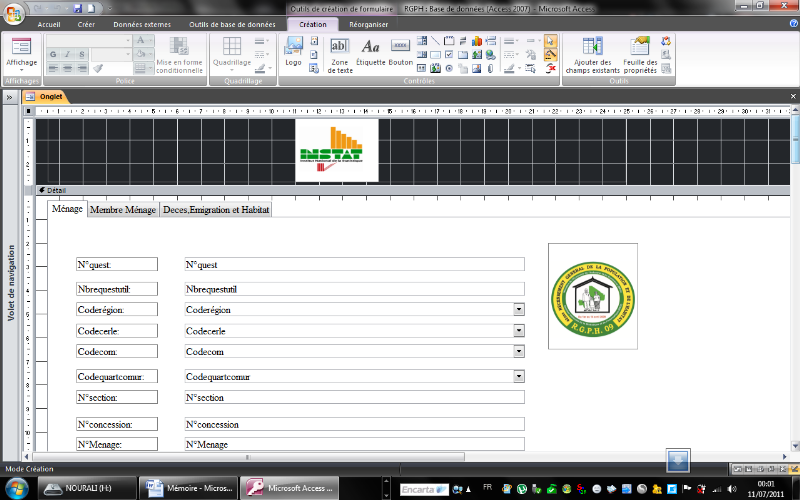Expand the Codequartcomur combo box arrow
Image resolution: width=800 pixels, height=500 pixels.
[519, 376]
